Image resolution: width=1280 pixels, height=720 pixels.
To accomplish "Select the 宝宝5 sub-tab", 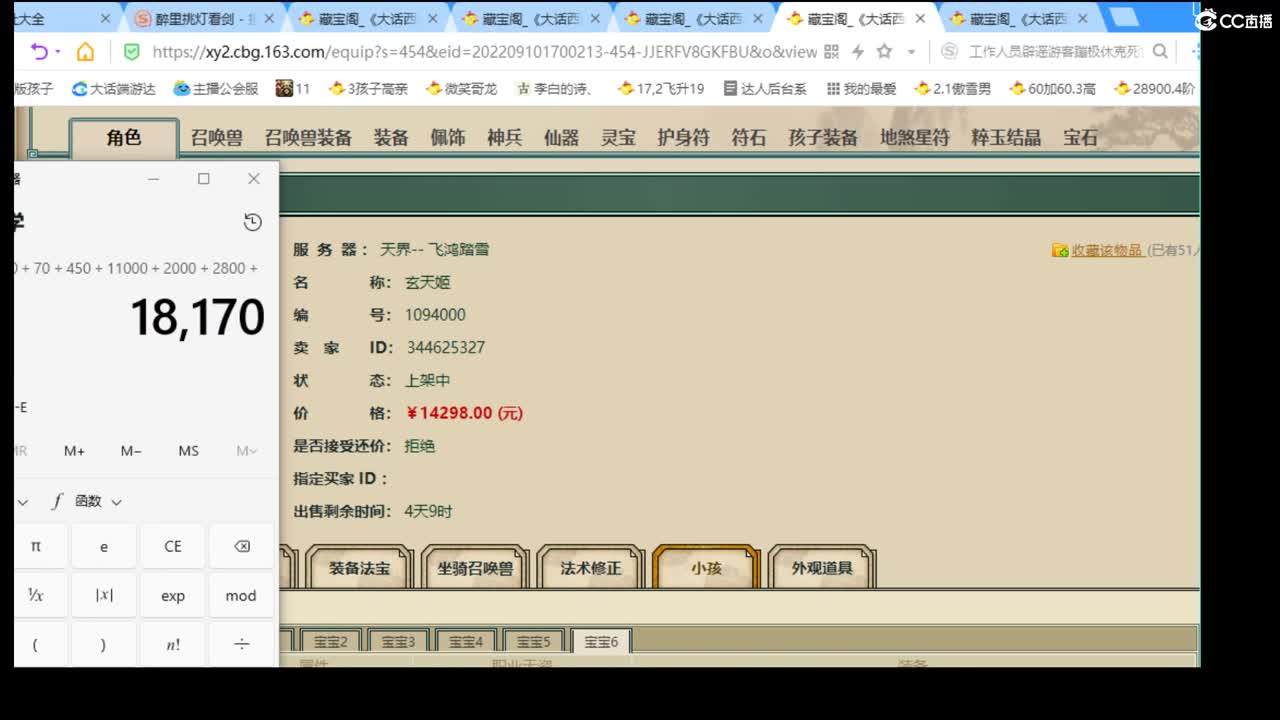I will pos(534,641).
